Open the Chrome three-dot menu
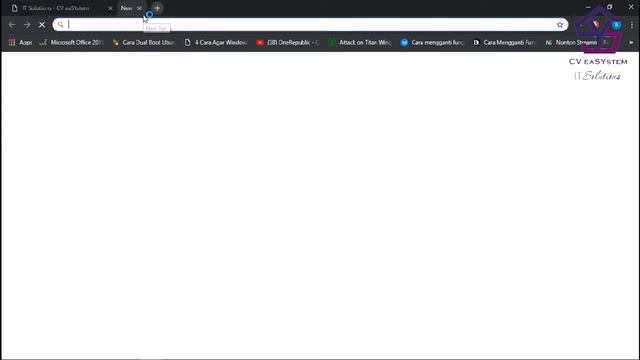 pos(631,25)
